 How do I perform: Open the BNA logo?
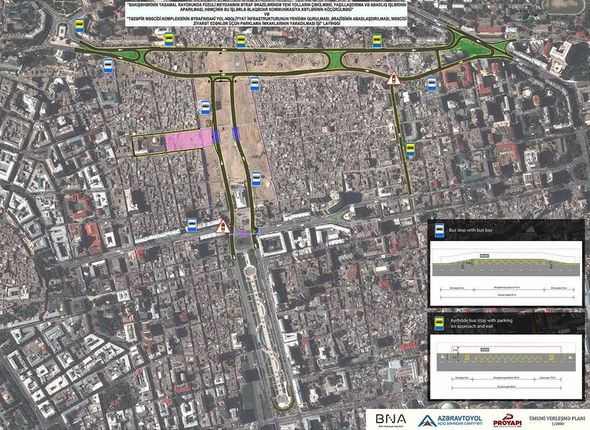point(391,419)
